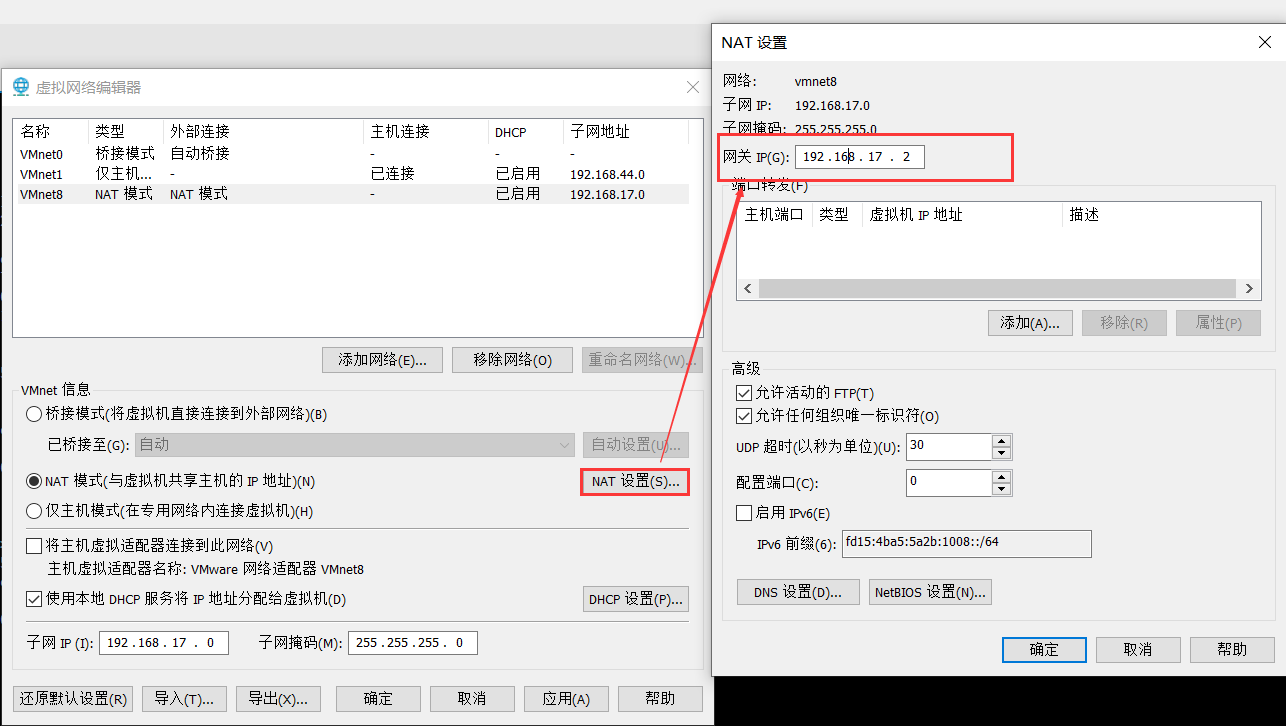Toggle connect host virtual adapter checkbox
The width and height of the screenshot is (1286, 726).
tap(34, 546)
